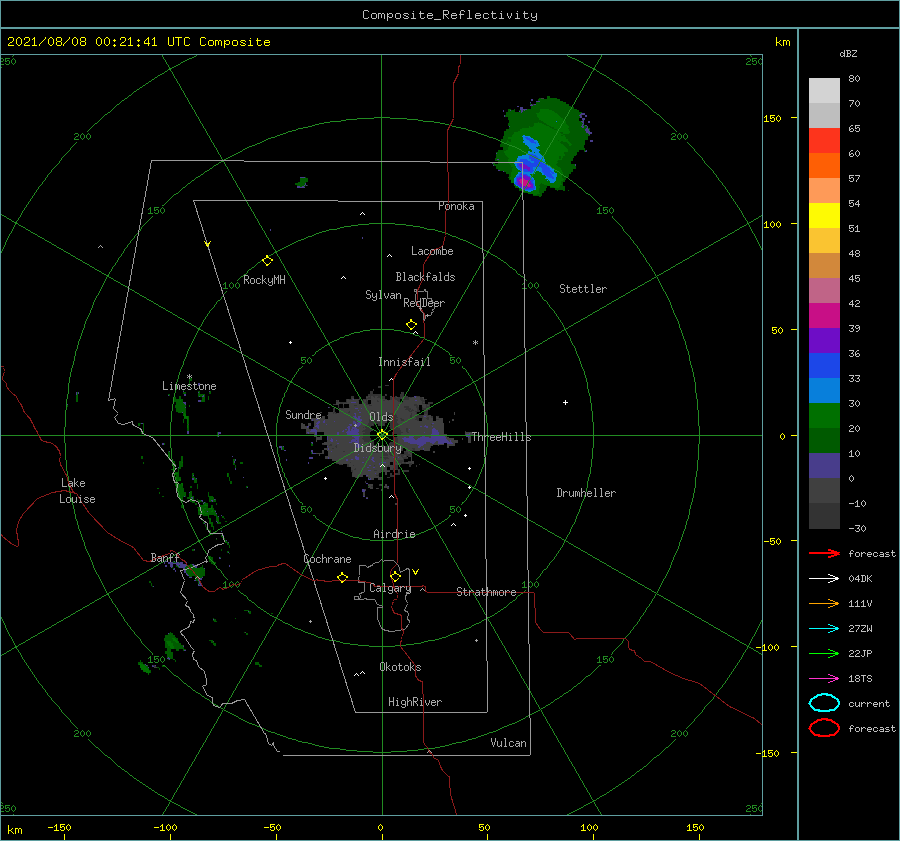Screen dimensions: 900x841
Task: Select the bright yellow 54 dBZ swatch
Action: point(824,215)
